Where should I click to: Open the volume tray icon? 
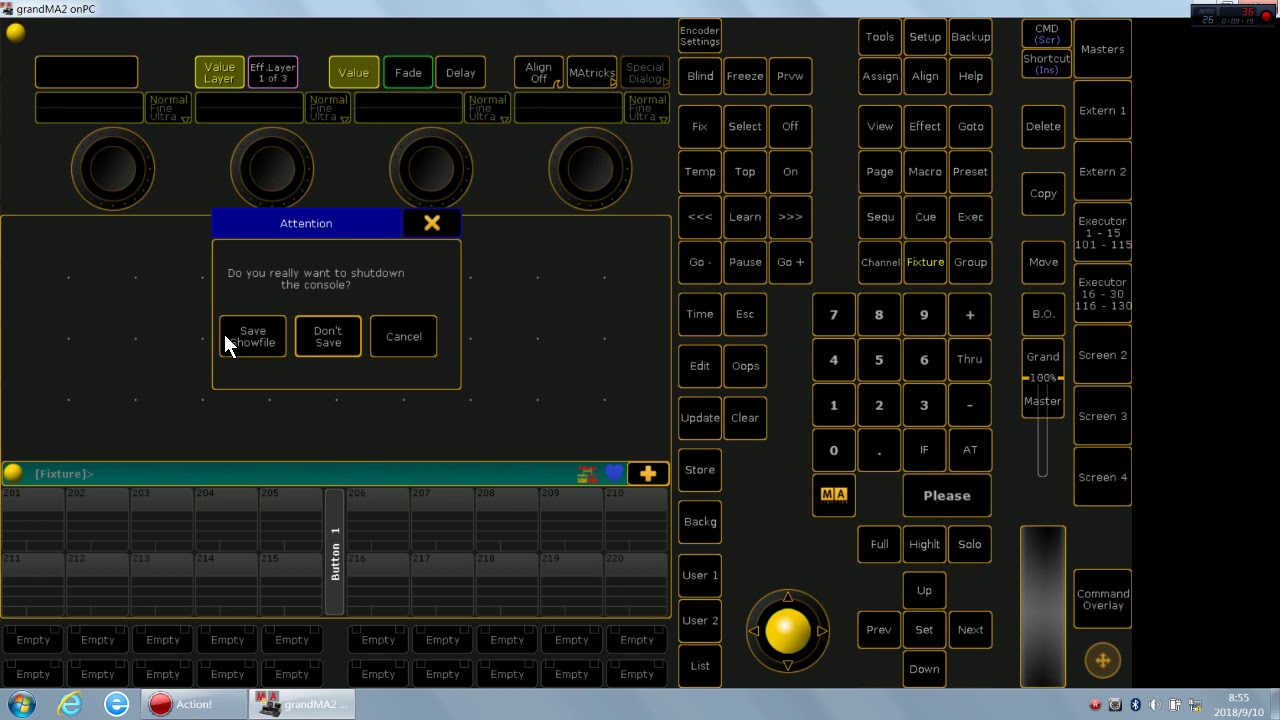coord(1155,705)
